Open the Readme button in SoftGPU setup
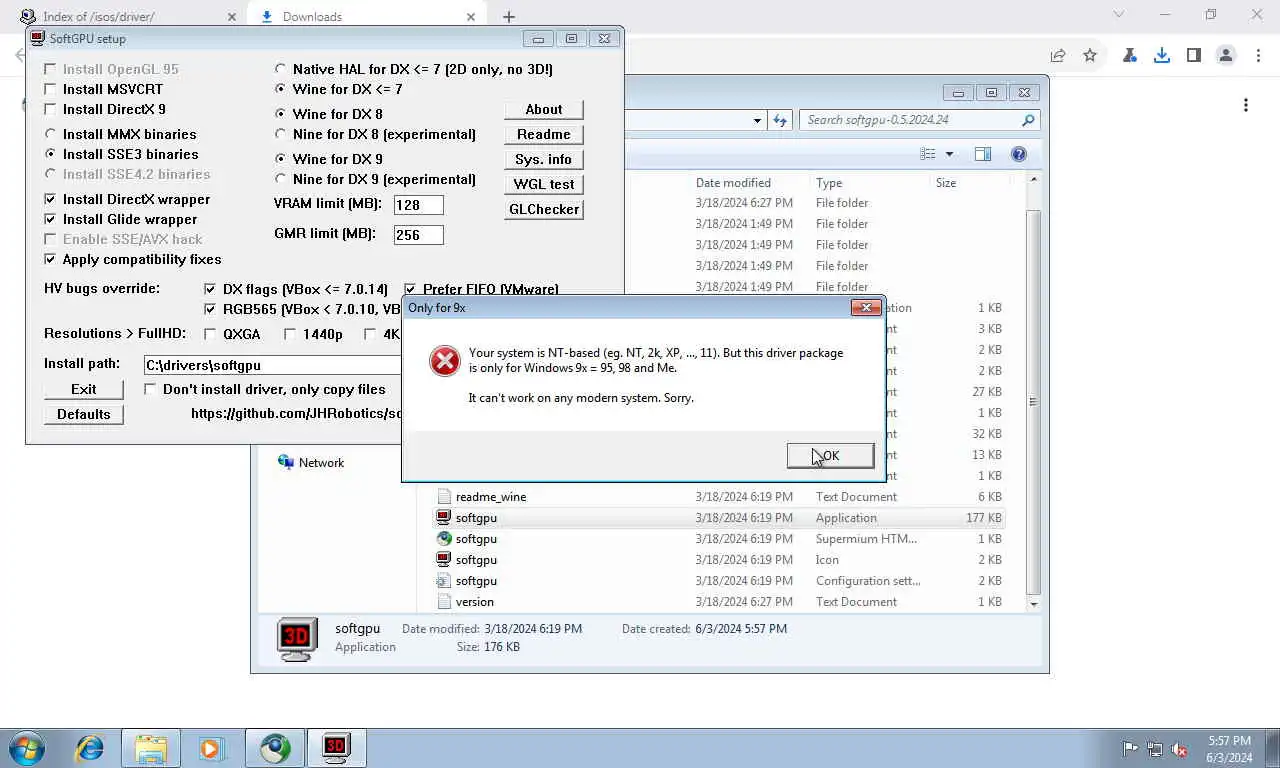The width and height of the screenshot is (1280, 768). pos(544,134)
